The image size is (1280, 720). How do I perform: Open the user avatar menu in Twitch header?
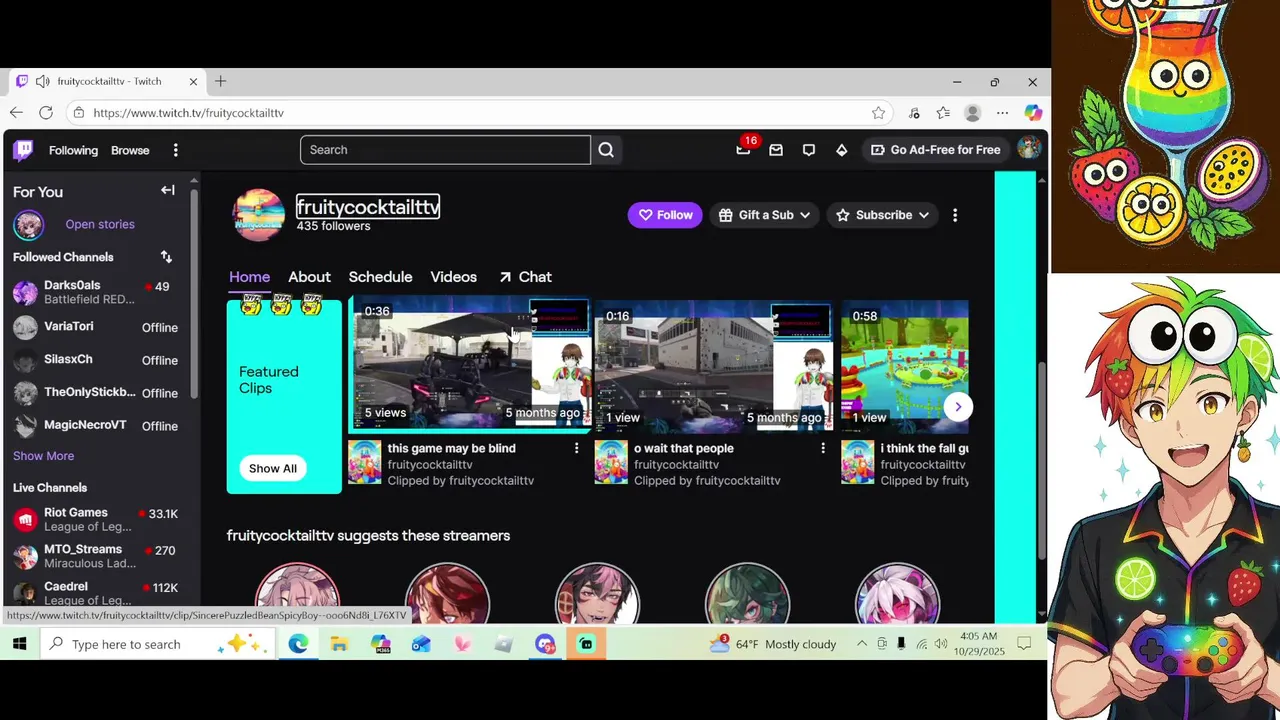click(1028, 149)
